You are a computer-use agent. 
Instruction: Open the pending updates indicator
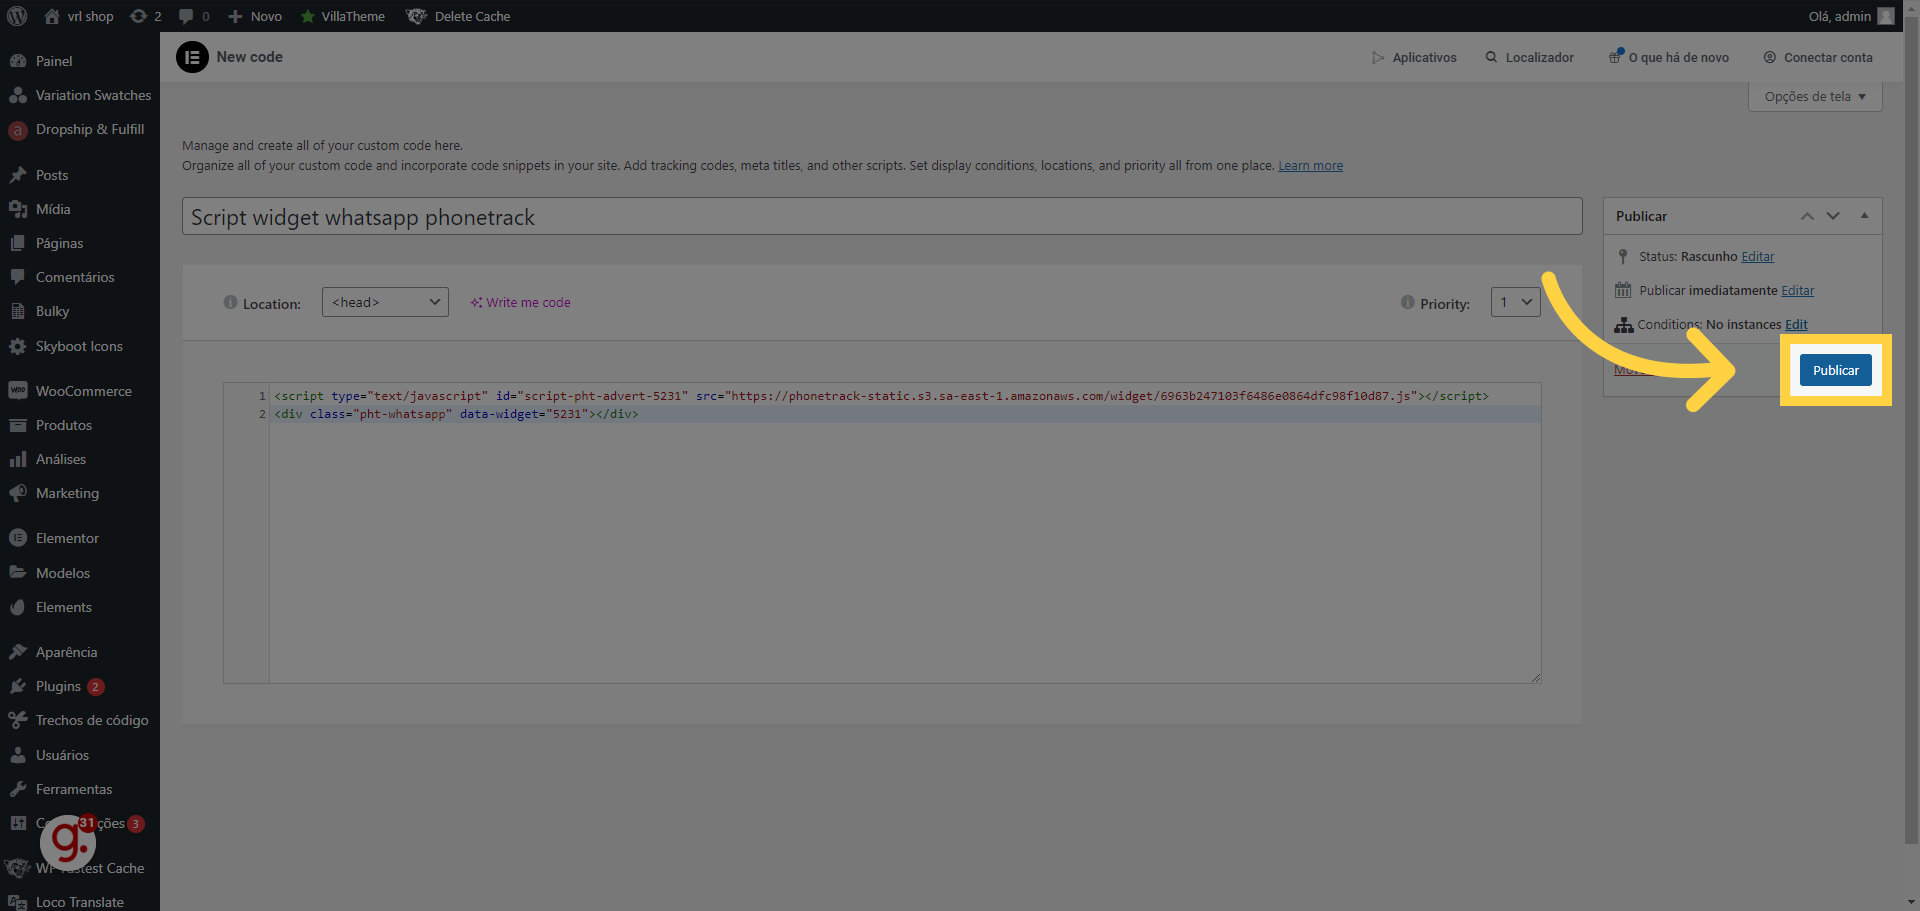[x=146, y=16]
